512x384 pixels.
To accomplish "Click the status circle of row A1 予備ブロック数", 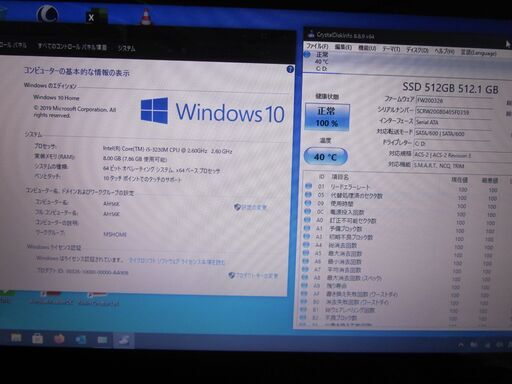I will coord(307,228).
